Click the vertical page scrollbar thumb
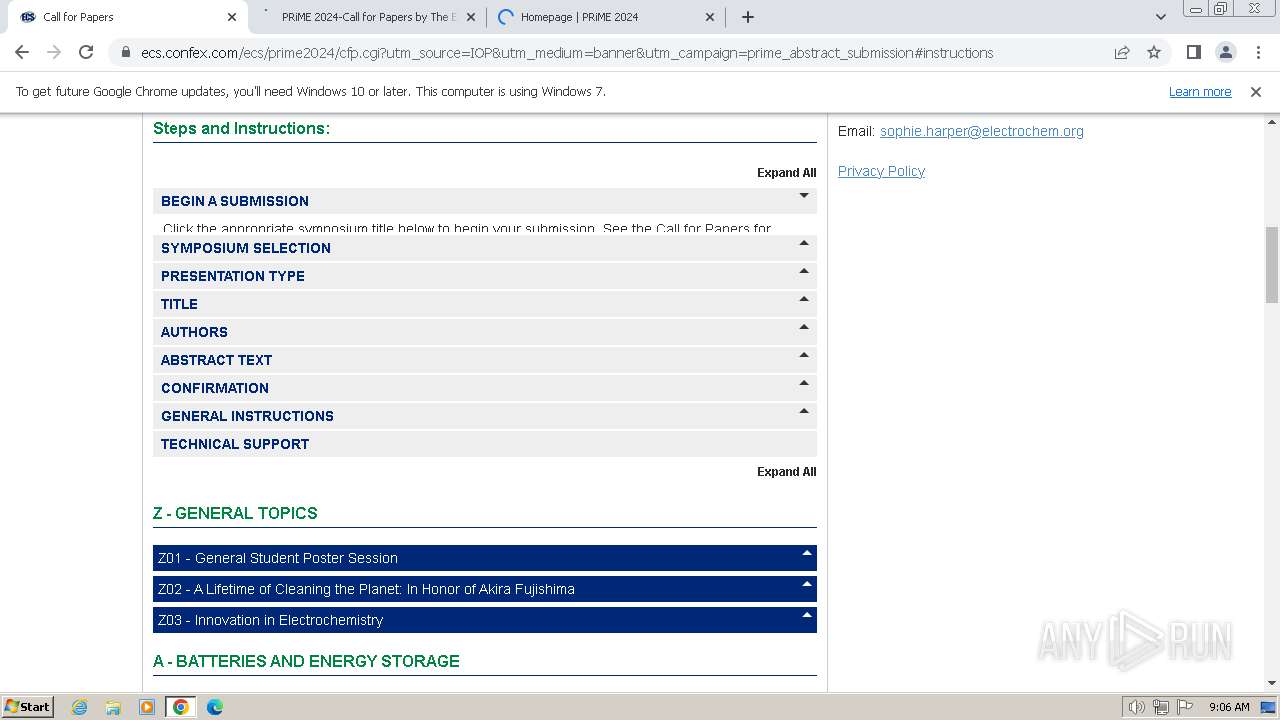 pos(1272,265)
